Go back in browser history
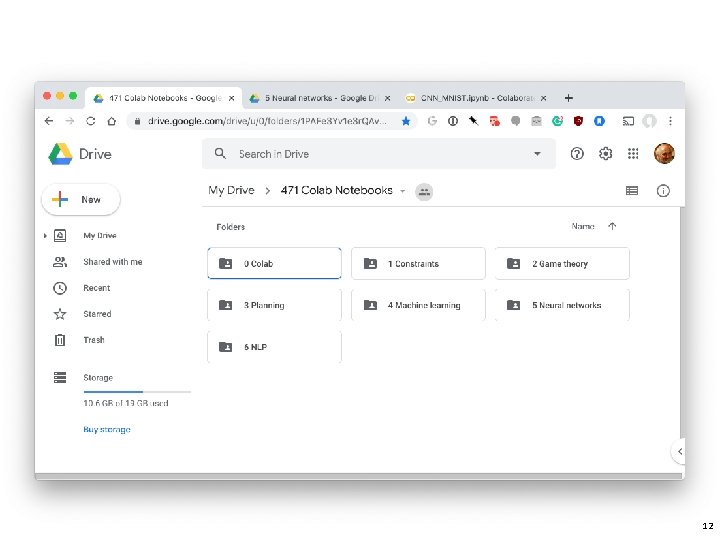 49,121
